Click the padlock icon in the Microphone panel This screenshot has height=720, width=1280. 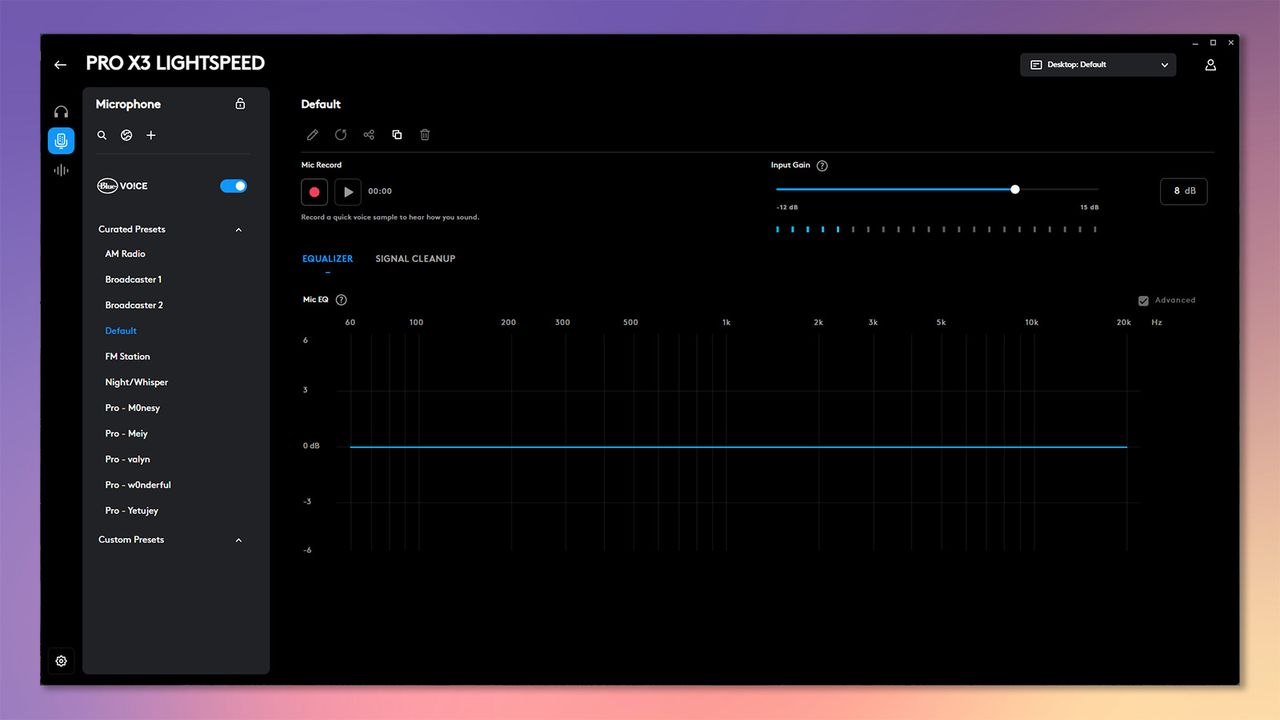(x=240, y=104)
